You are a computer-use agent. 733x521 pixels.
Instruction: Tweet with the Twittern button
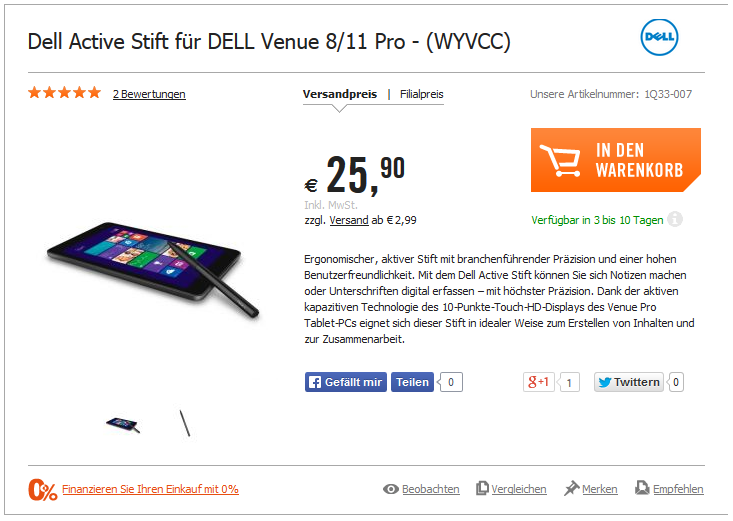[x=629, y=382]
